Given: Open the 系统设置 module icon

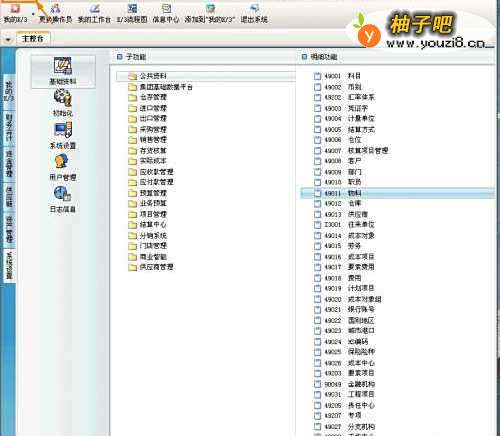Looking at the screenshot, I should (63, 135).
